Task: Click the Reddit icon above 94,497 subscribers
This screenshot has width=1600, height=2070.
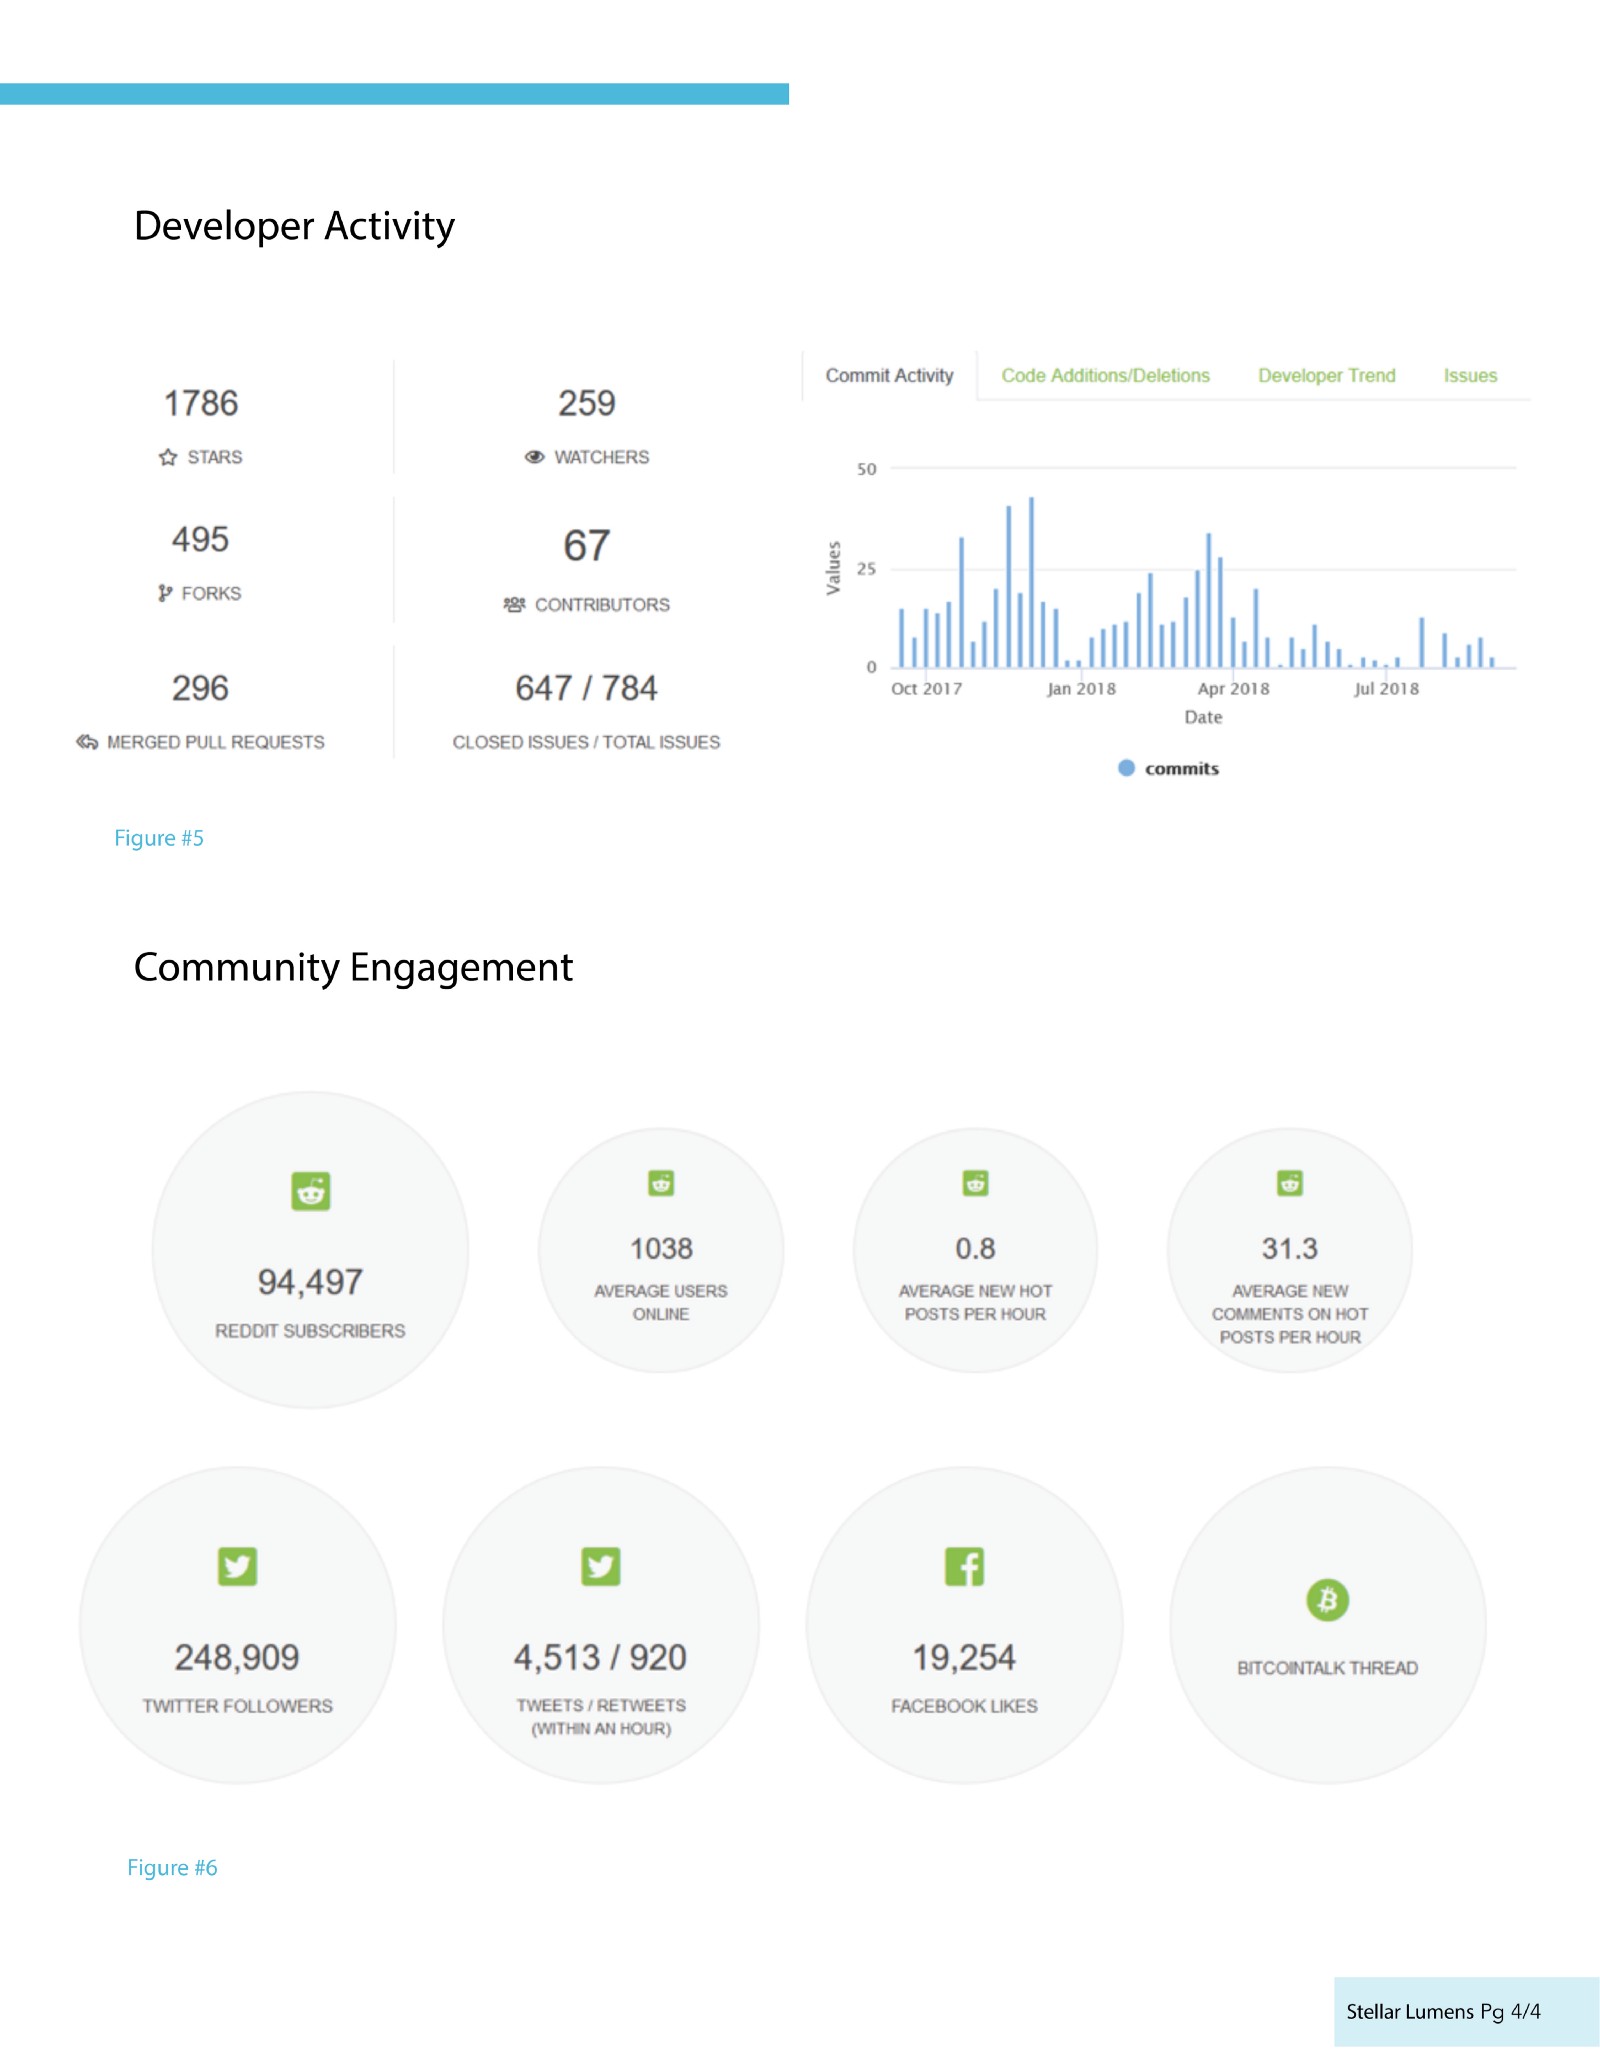Action: [311, 1190]
